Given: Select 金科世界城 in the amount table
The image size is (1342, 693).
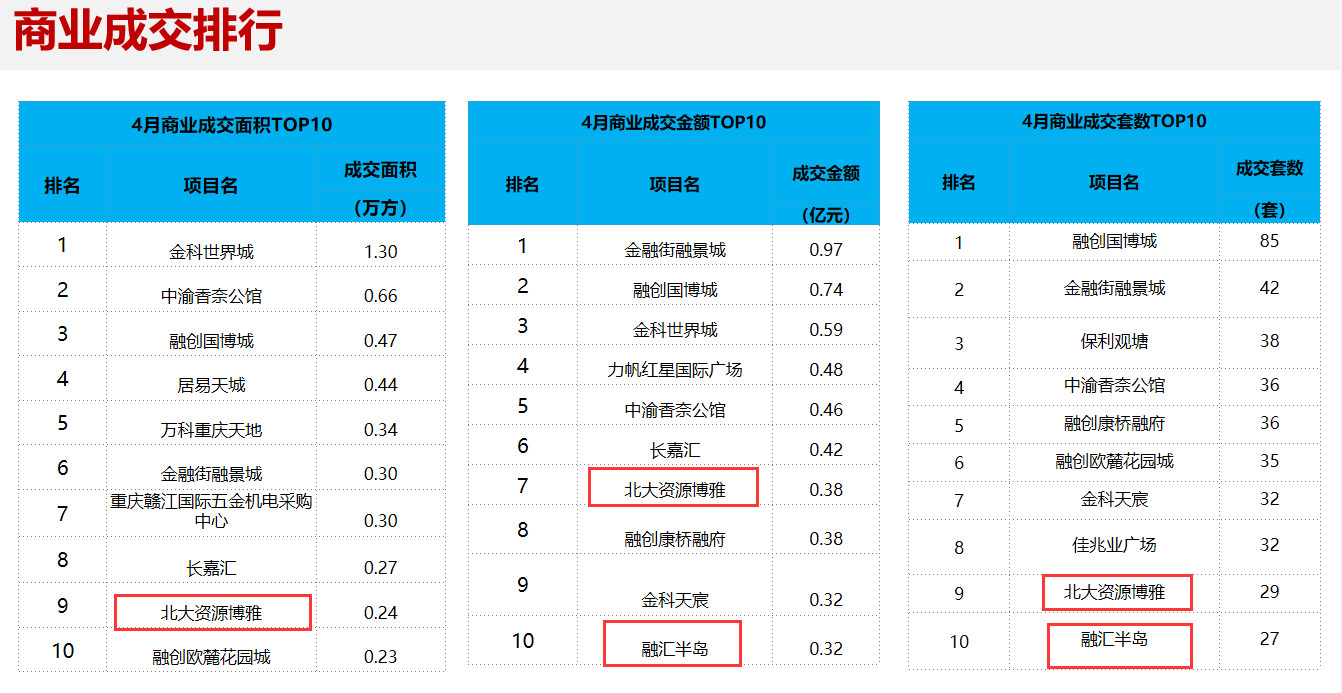Looking at the screenshot, I should [x=675, y=330].
